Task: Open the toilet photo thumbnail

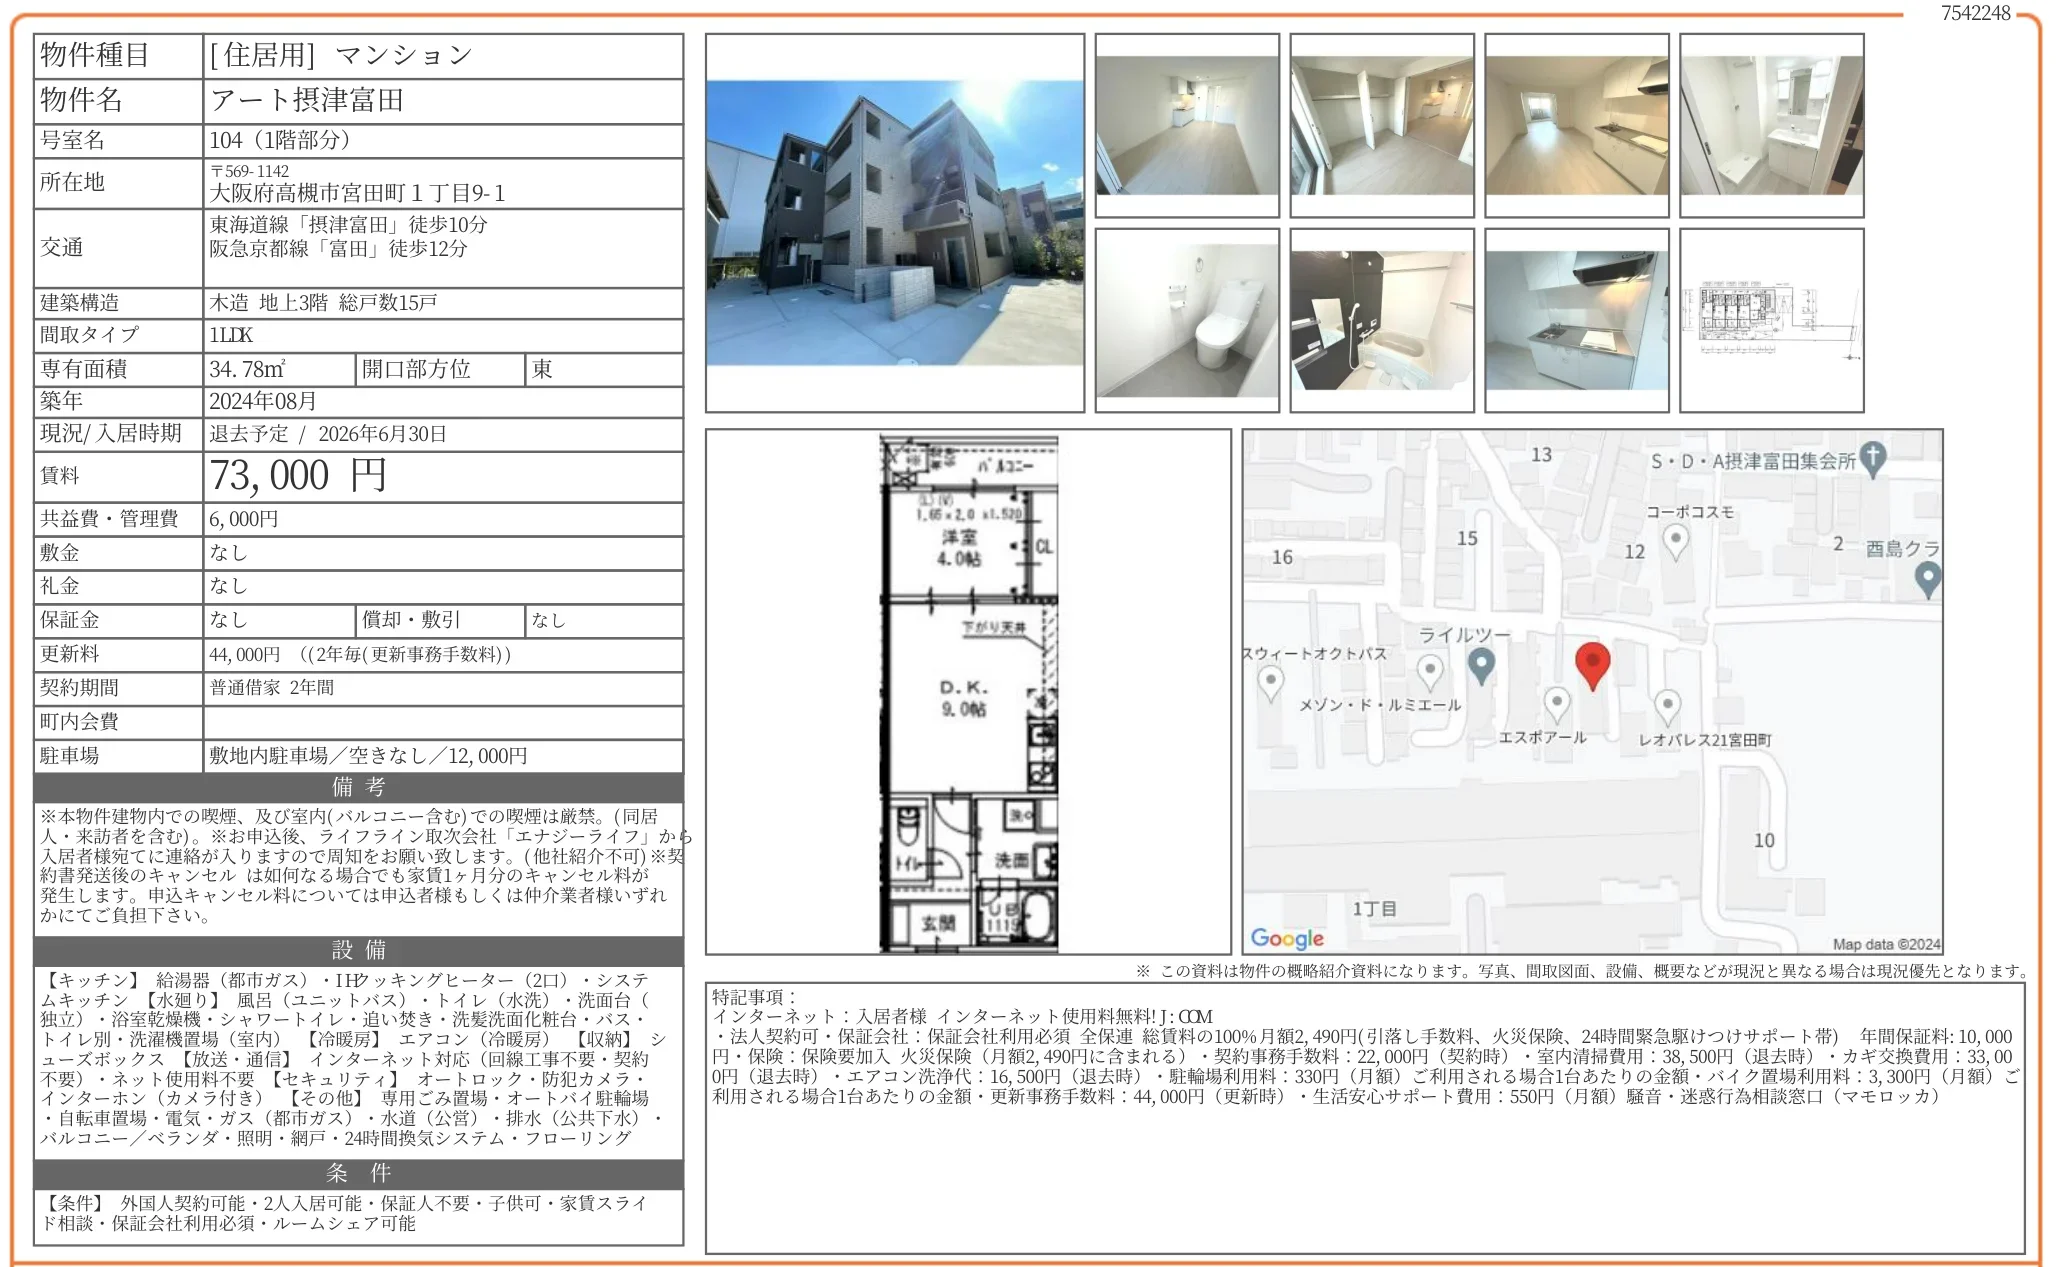Action: pos(1186,319)
